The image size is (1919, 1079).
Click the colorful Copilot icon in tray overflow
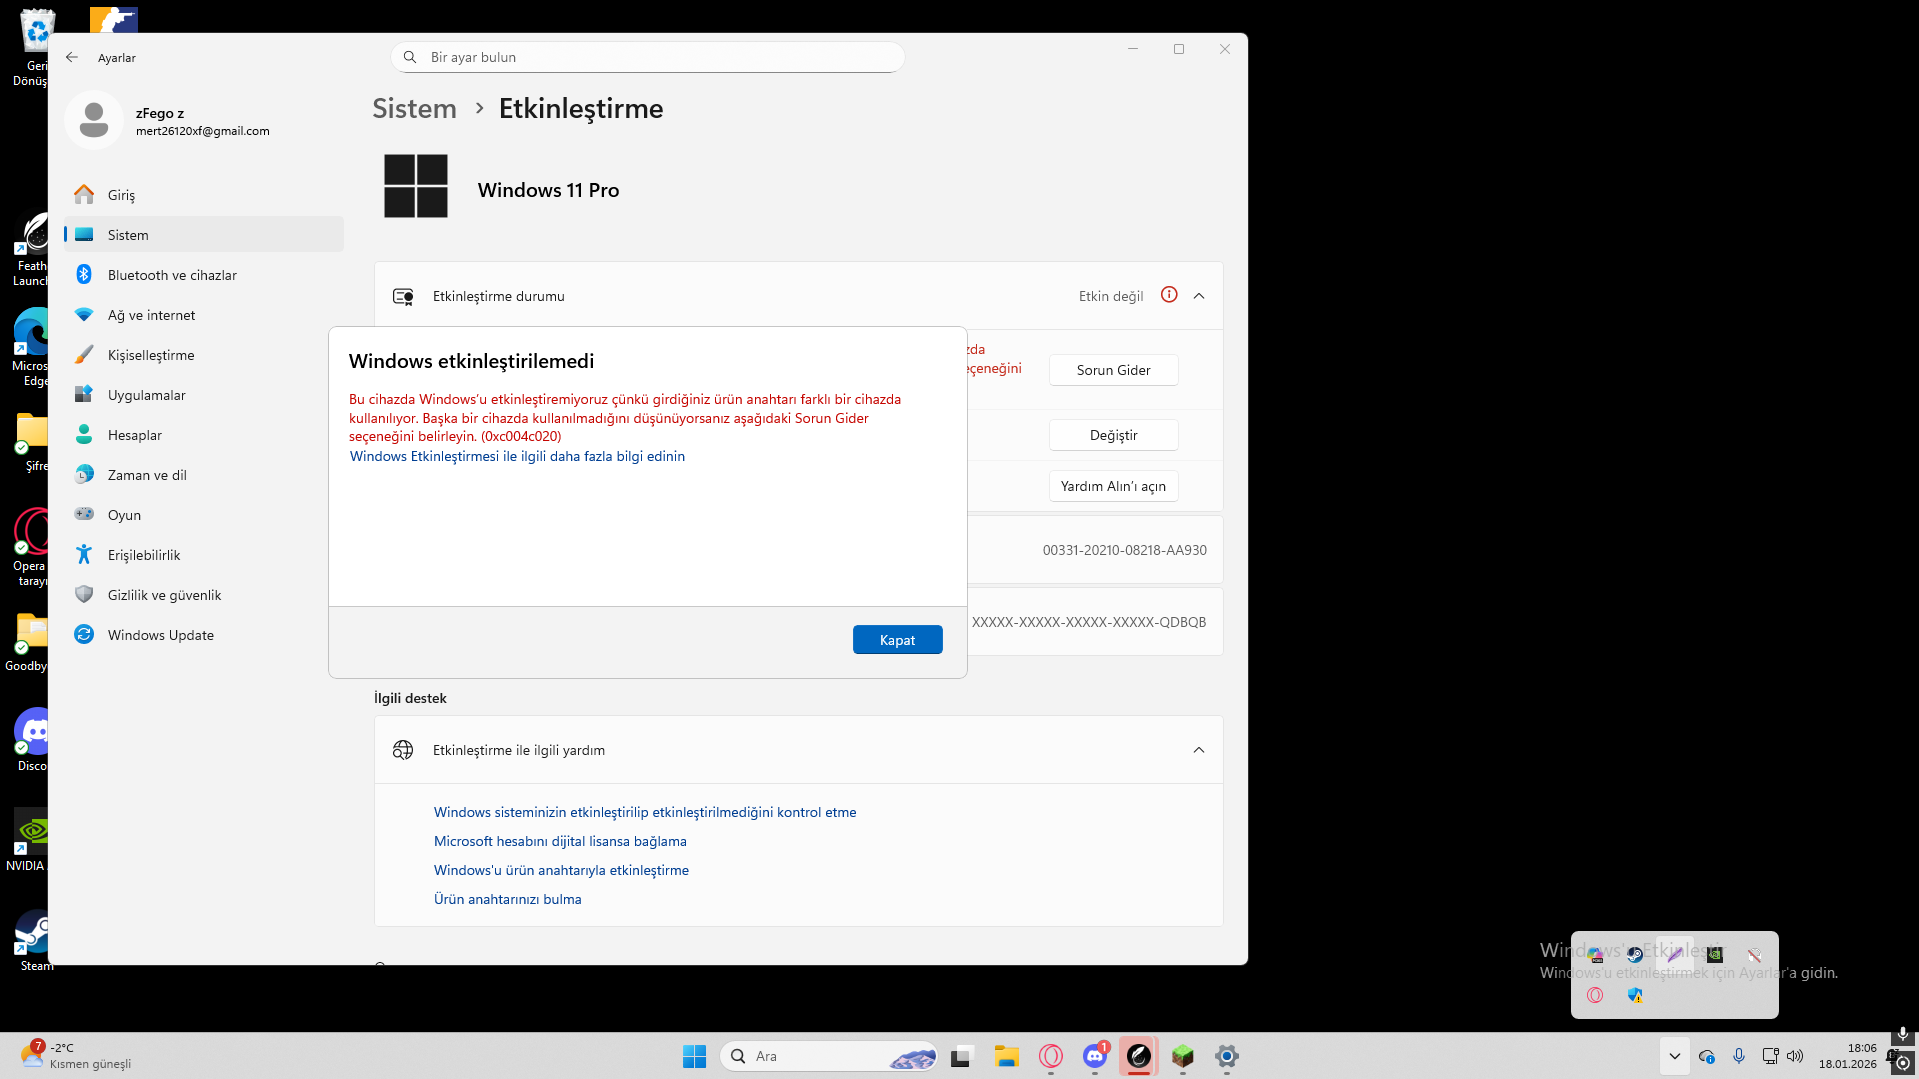tap(1595, 955)
